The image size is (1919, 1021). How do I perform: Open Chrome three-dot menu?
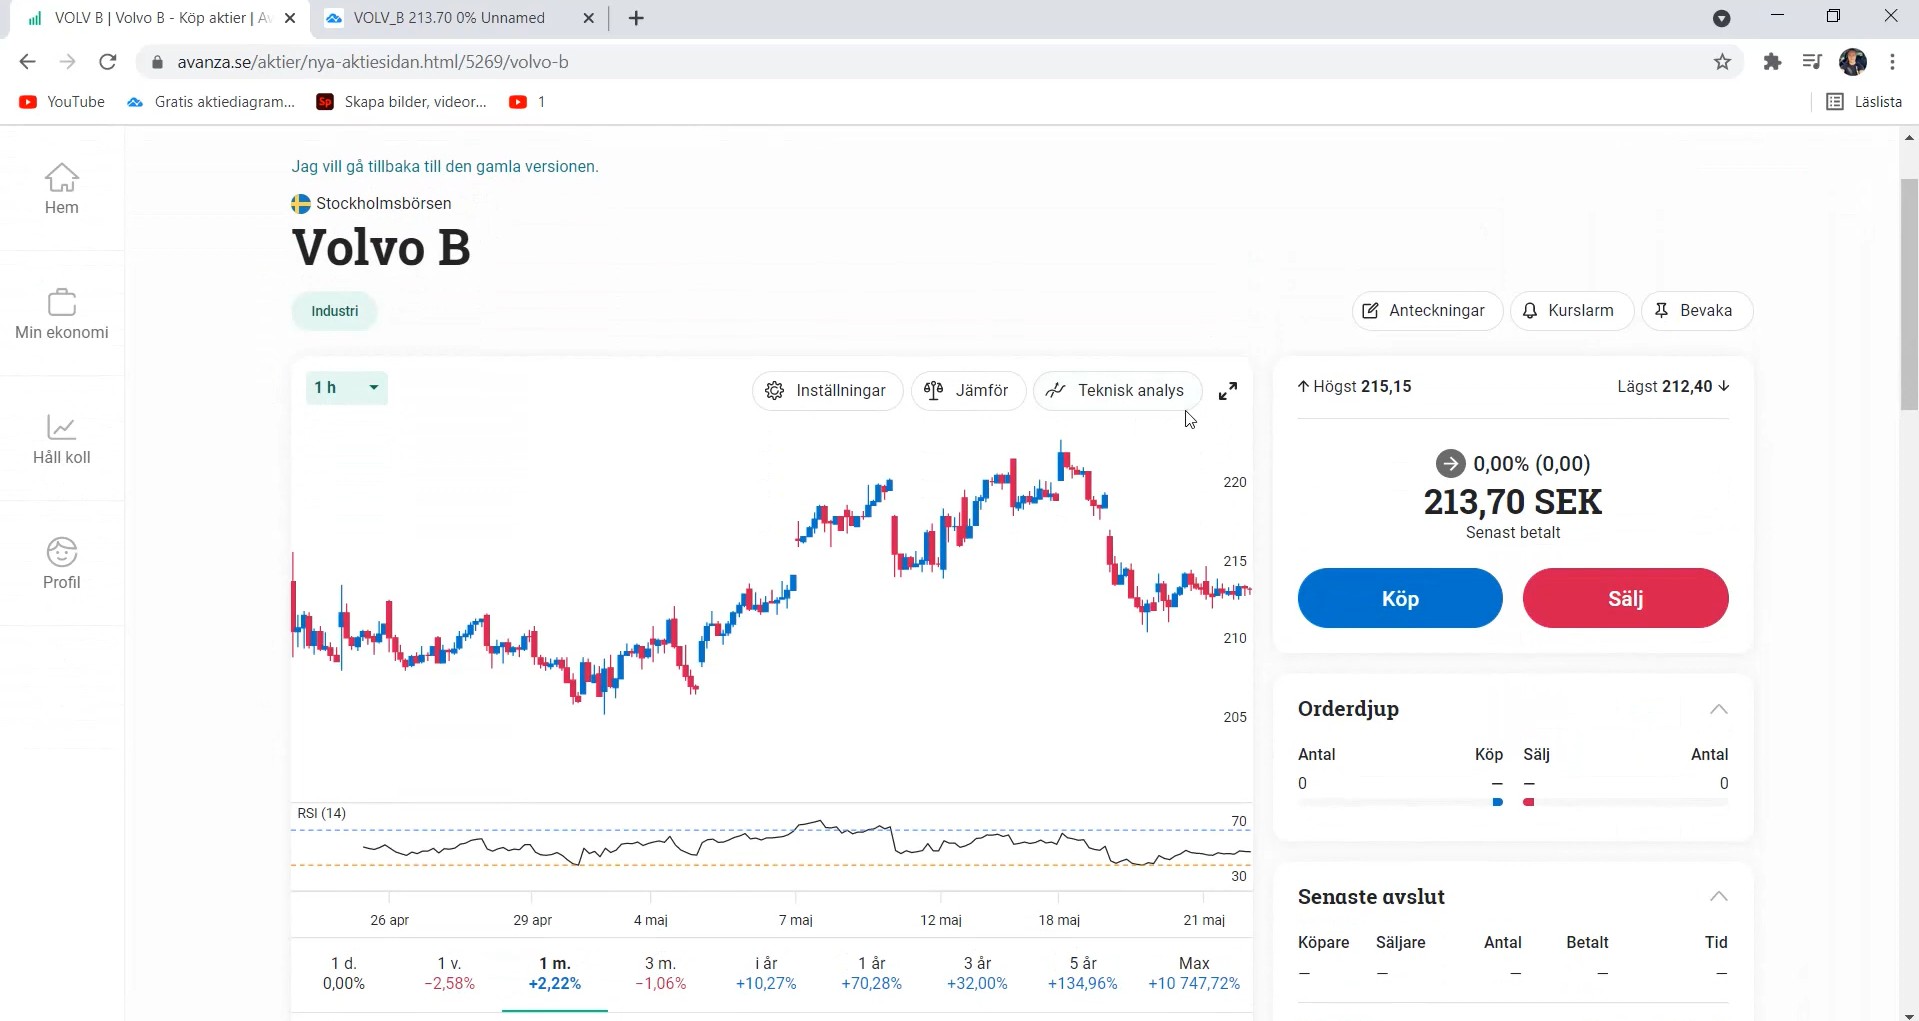1892,62
